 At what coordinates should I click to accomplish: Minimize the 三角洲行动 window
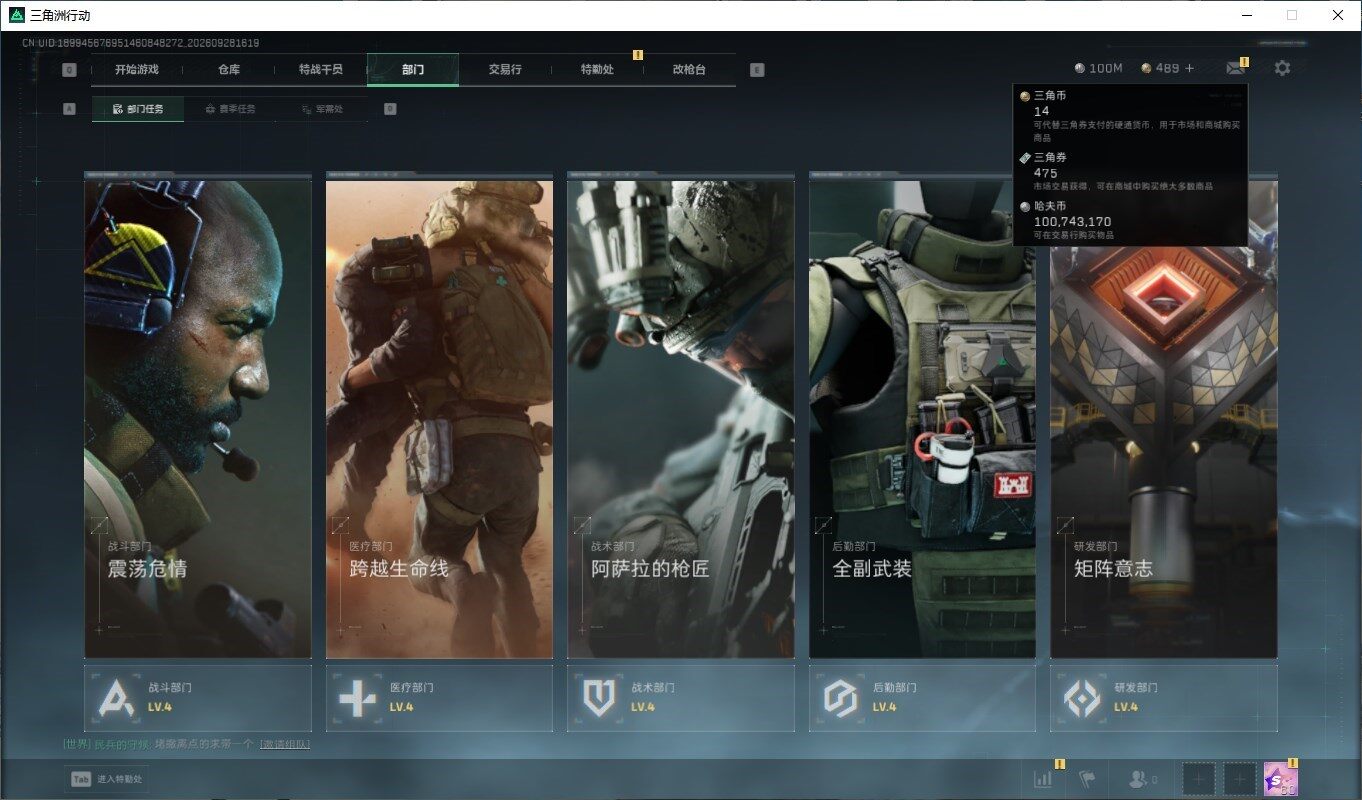[x=1246, y=15]
